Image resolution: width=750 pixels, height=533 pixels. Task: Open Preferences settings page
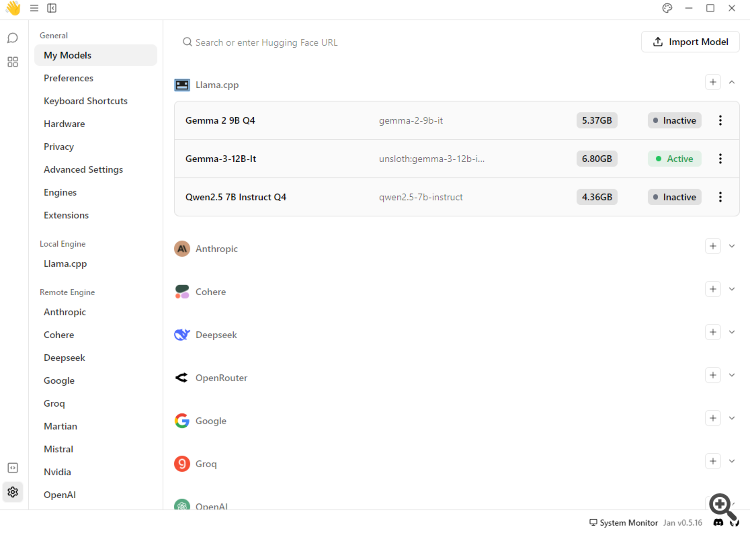[68, 78]
